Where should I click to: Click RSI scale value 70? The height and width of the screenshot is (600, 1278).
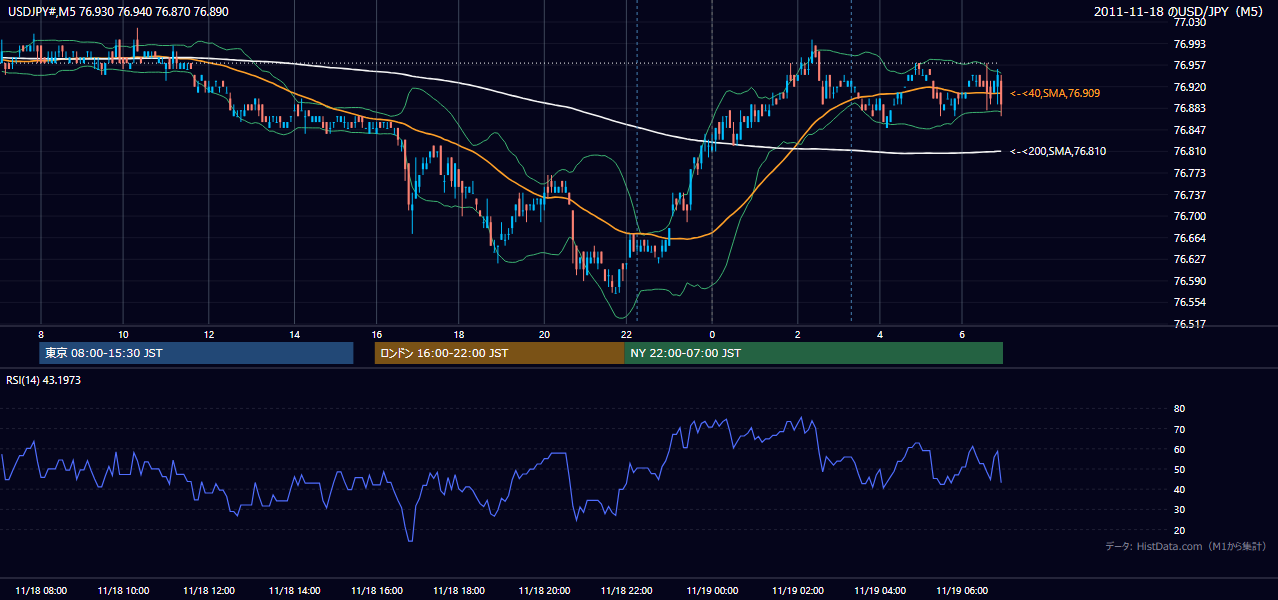click(1179, 429)
